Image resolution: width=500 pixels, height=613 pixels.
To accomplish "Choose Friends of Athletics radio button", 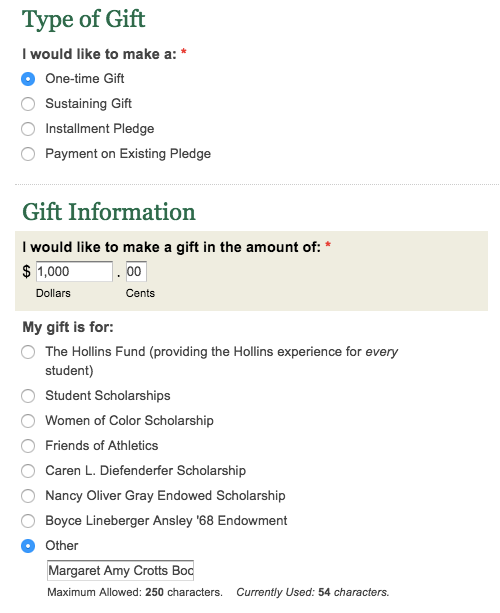I will click(28, 446).
